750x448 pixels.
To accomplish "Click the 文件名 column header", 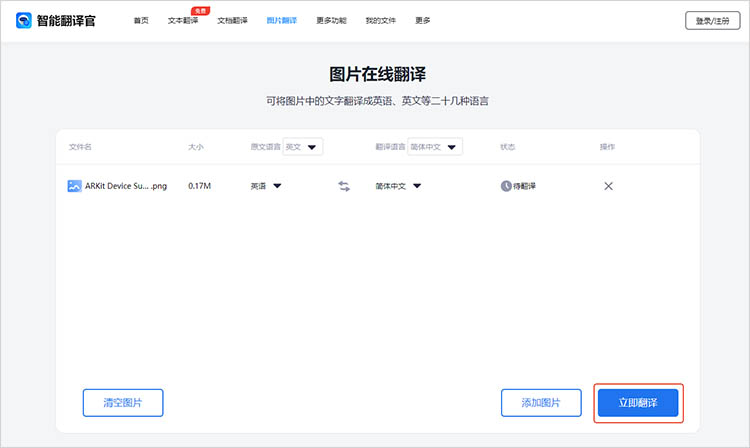I will point(80,147).
